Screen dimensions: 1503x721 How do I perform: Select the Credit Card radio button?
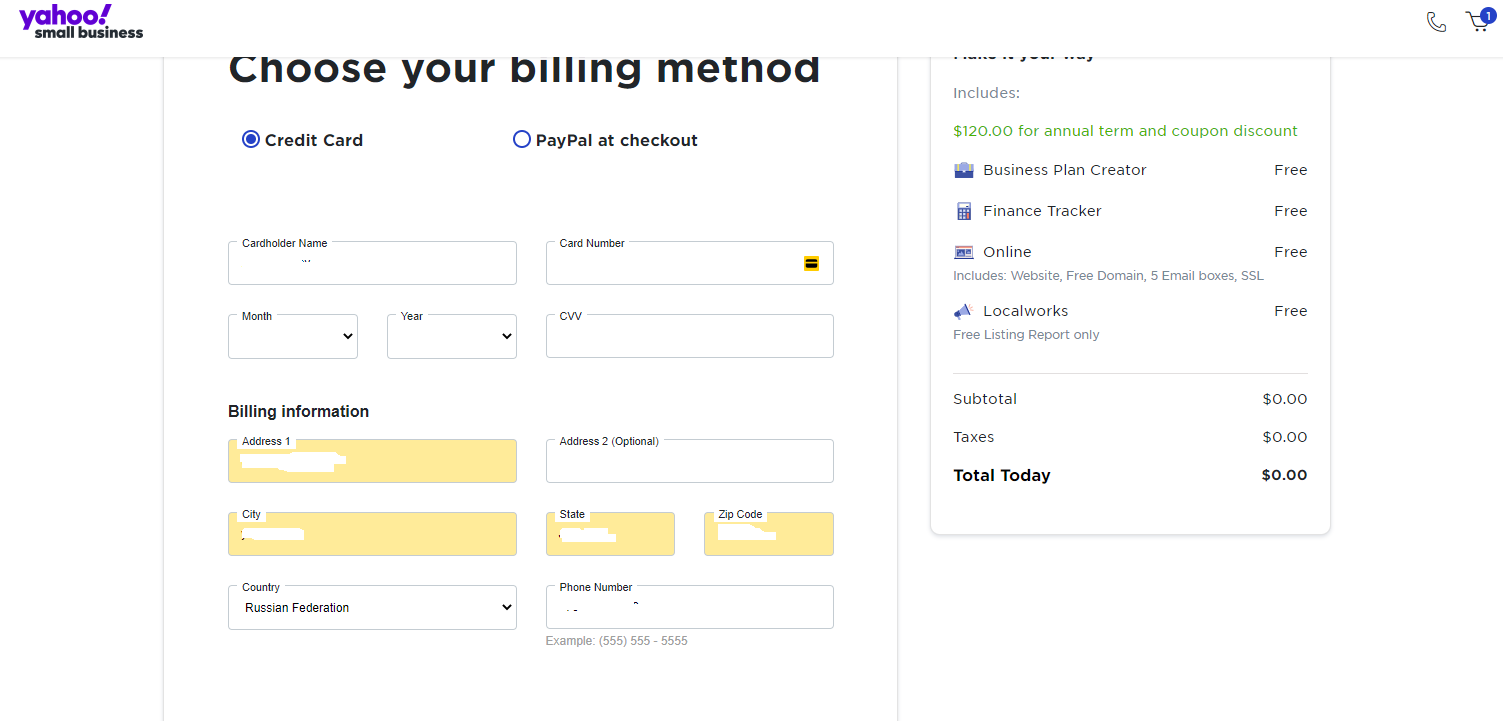[251, 139]
